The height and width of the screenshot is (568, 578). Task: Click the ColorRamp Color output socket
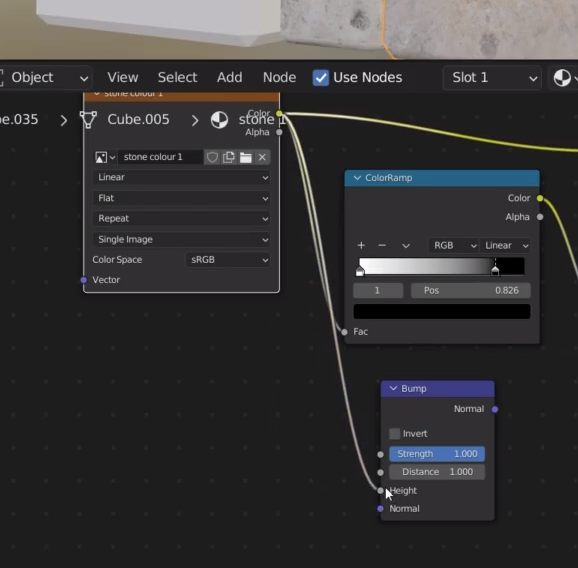pos(540,198)
